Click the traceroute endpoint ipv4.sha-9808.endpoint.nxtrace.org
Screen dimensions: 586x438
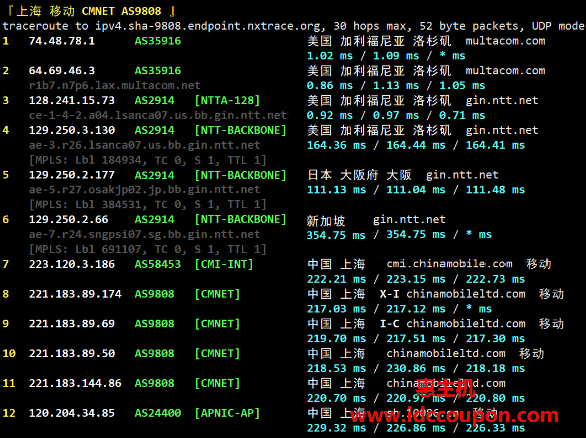(208, 26)
